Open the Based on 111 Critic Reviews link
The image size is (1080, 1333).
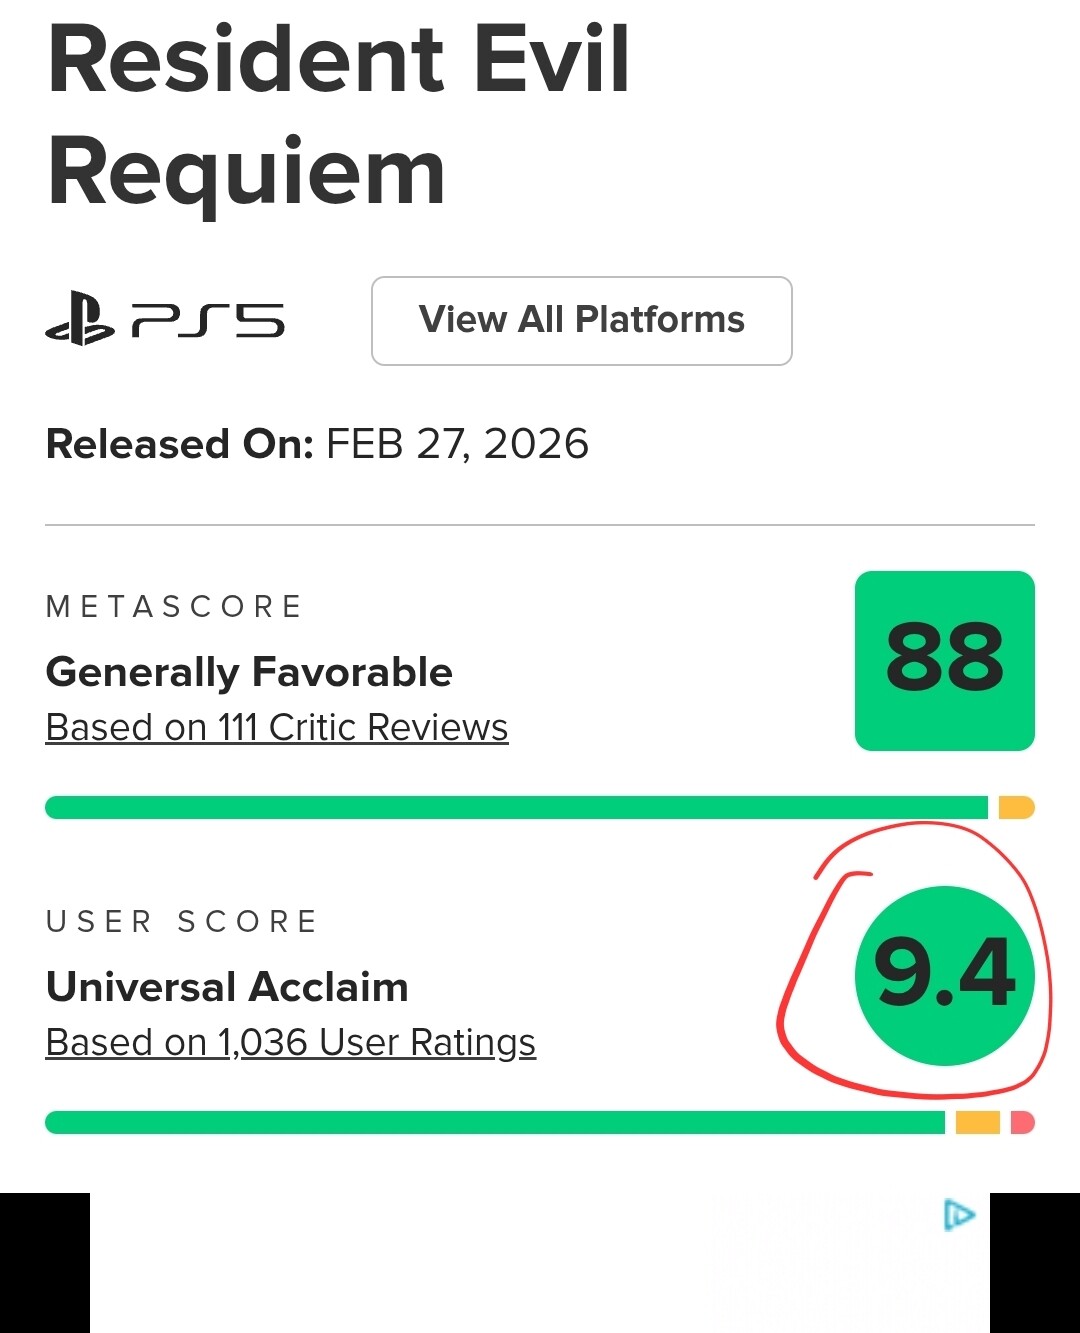[x=277, y=727]
